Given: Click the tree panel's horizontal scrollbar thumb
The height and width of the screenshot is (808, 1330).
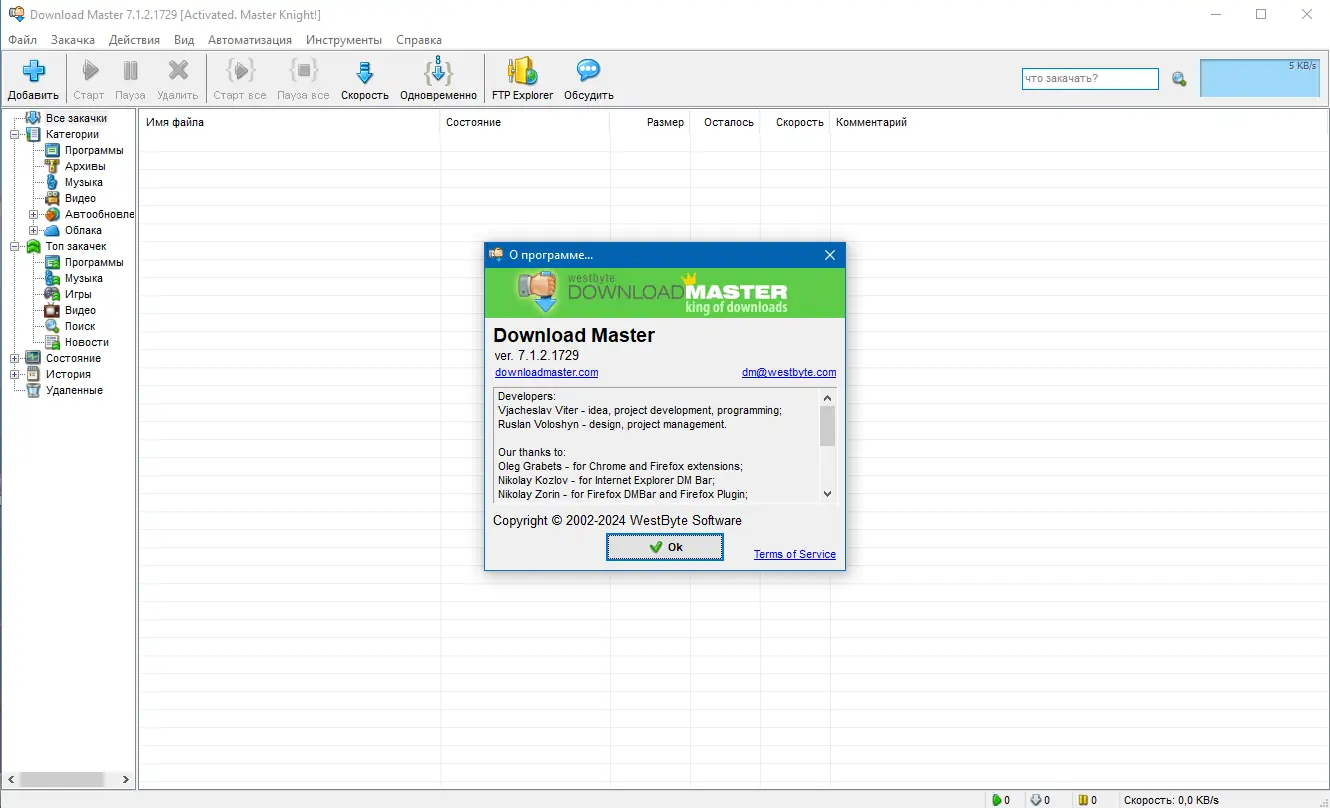Looking at the screenshot, I should [x=62, y=779].
